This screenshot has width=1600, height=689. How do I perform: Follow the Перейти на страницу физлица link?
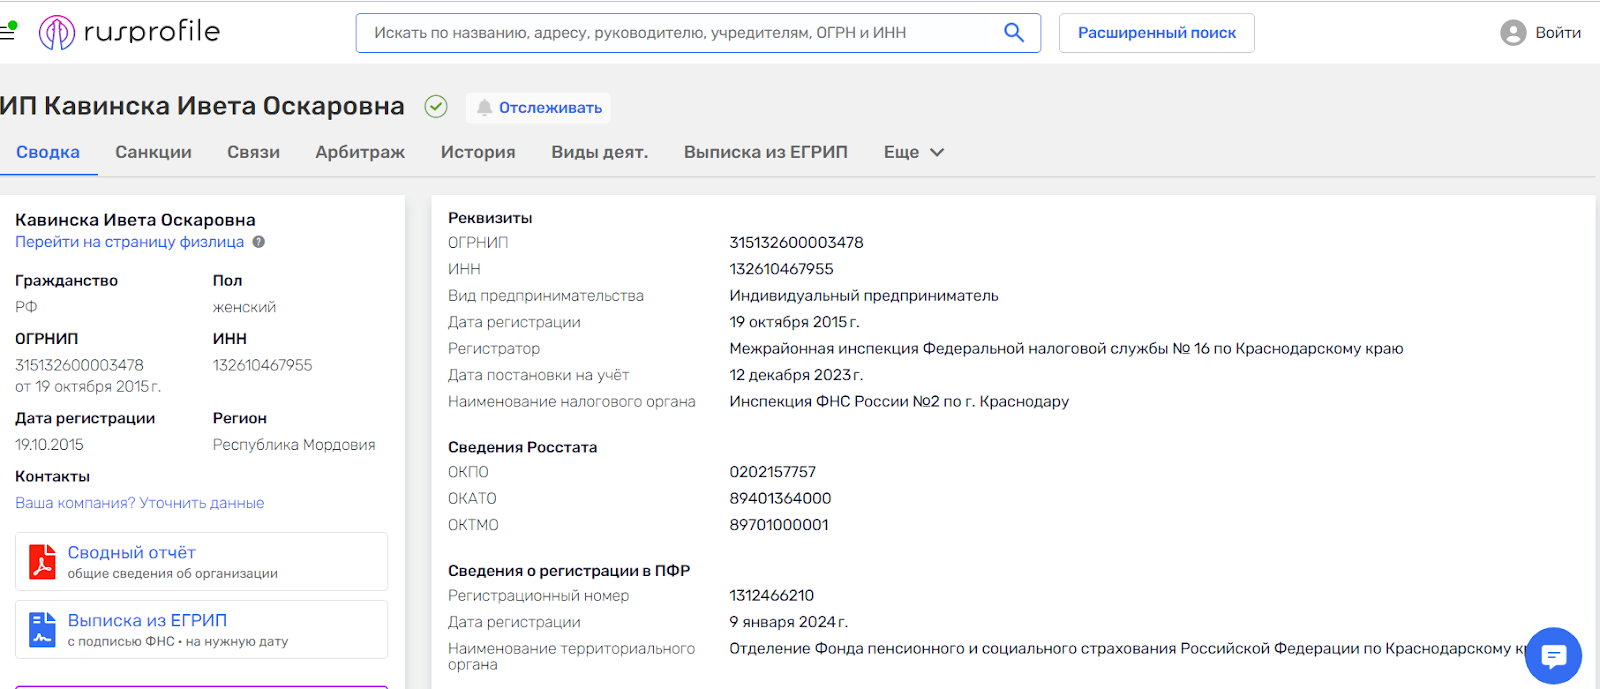(129, 242)
